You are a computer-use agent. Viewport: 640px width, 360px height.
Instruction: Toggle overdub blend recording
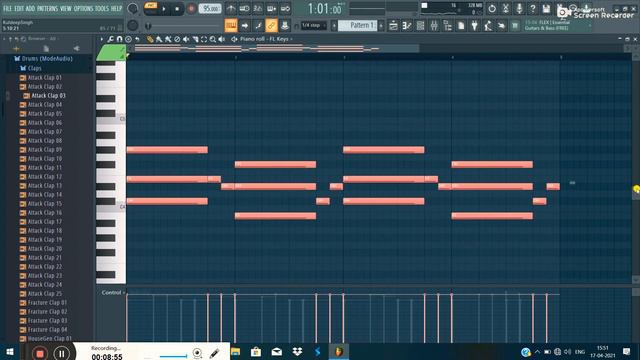[271, 8]
